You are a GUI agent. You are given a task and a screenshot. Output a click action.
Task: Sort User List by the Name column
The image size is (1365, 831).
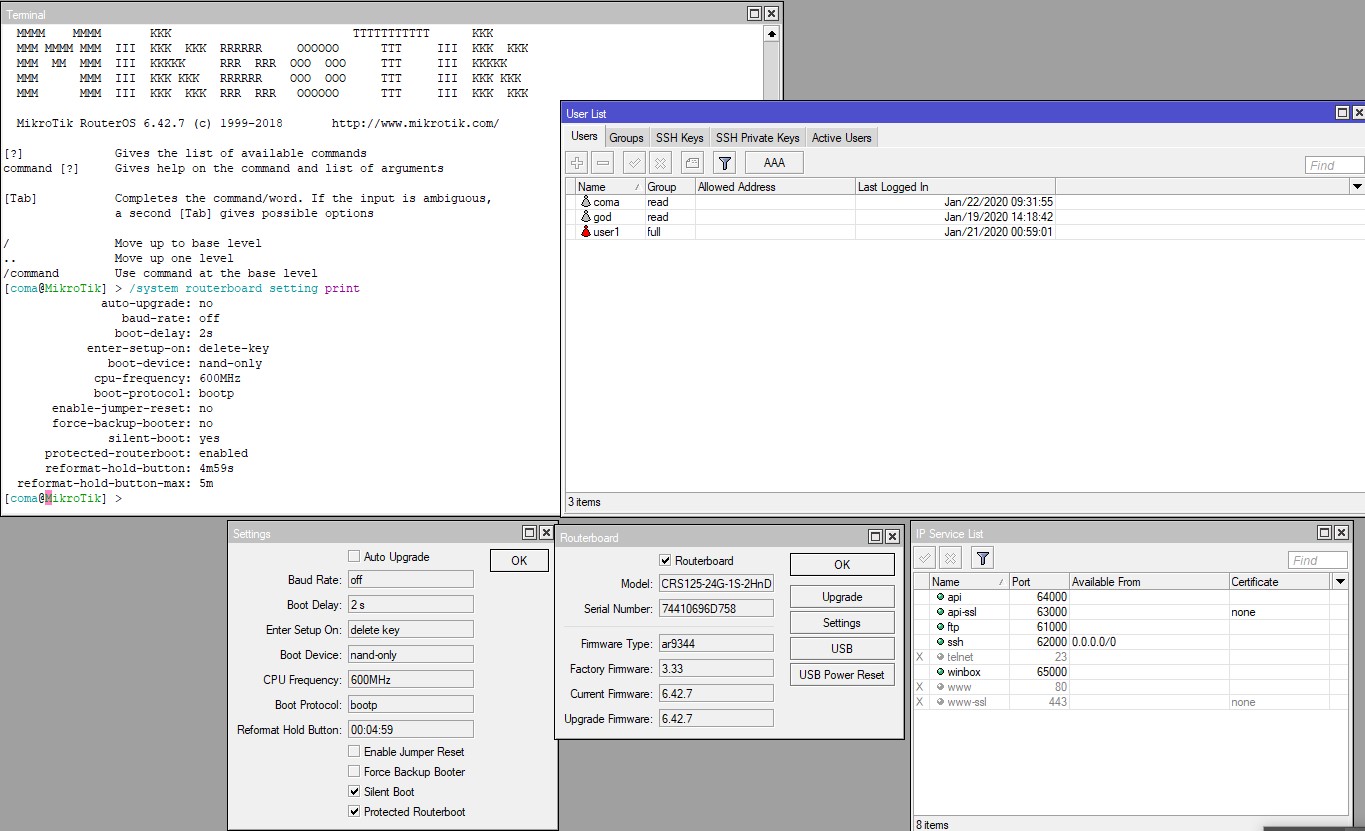[610, 187]
